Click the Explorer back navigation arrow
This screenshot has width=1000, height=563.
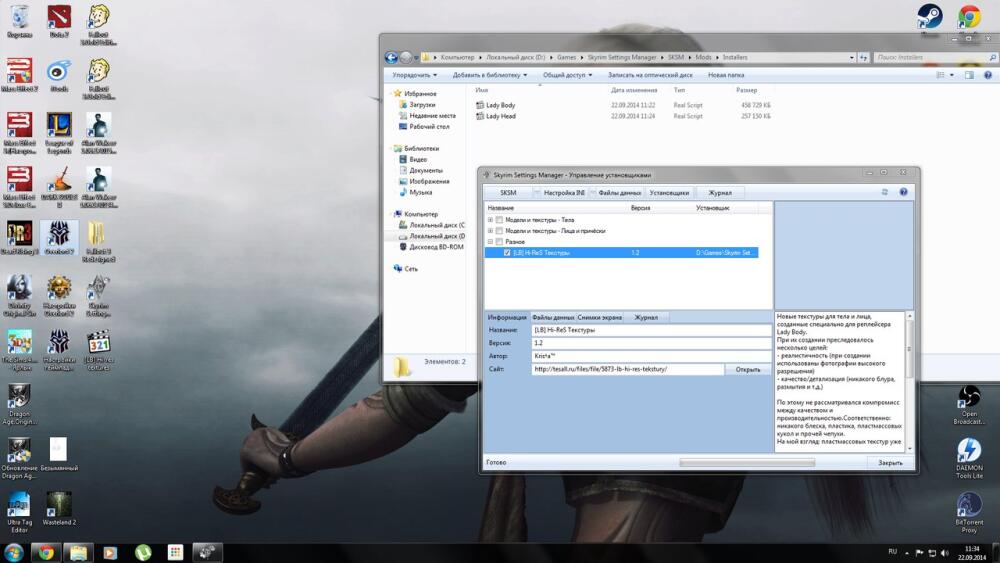click(392, 57)
